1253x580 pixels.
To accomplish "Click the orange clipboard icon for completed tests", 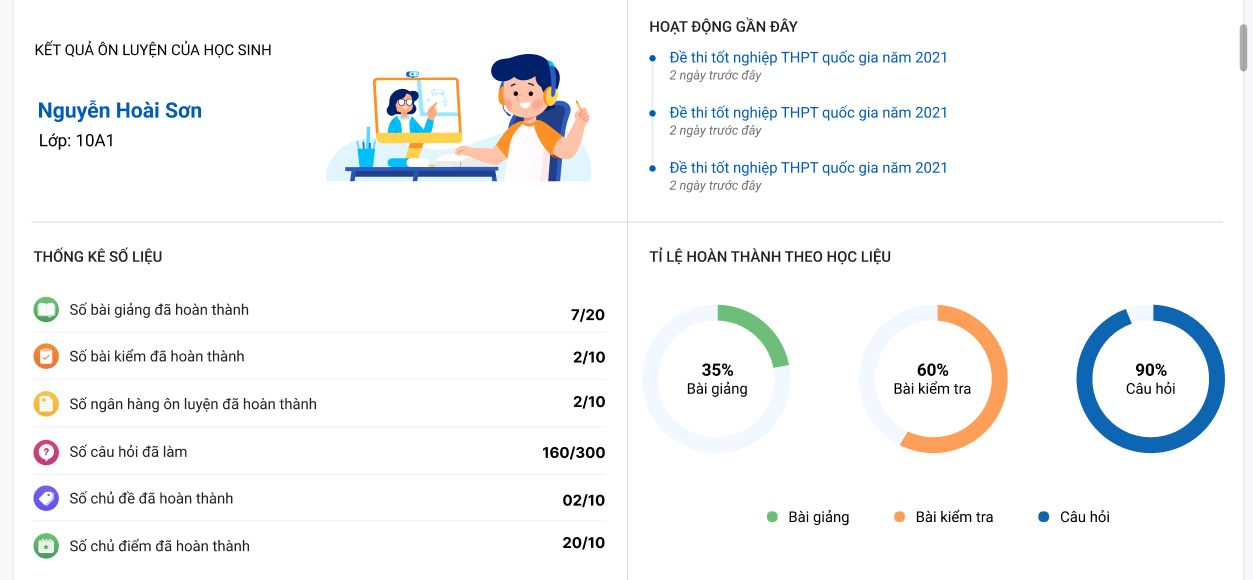I will 46,357.
